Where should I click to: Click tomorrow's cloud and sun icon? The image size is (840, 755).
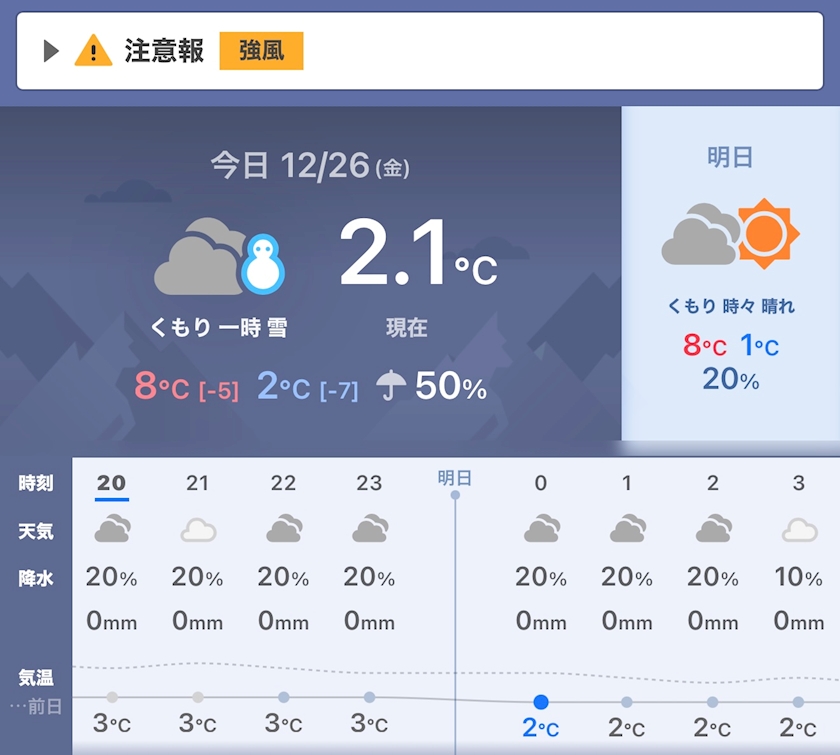tap(730, 235)
